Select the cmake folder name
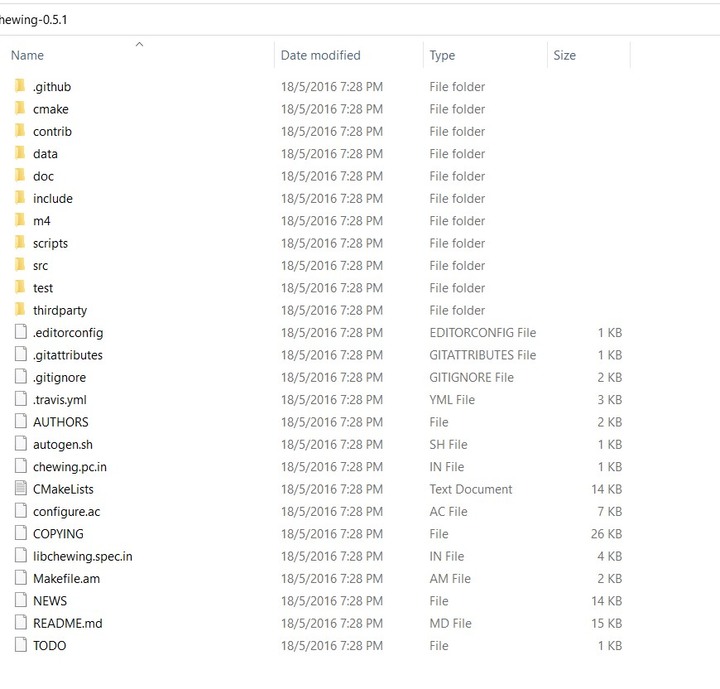This screenshot has height=689, width=720. (51, 109)
